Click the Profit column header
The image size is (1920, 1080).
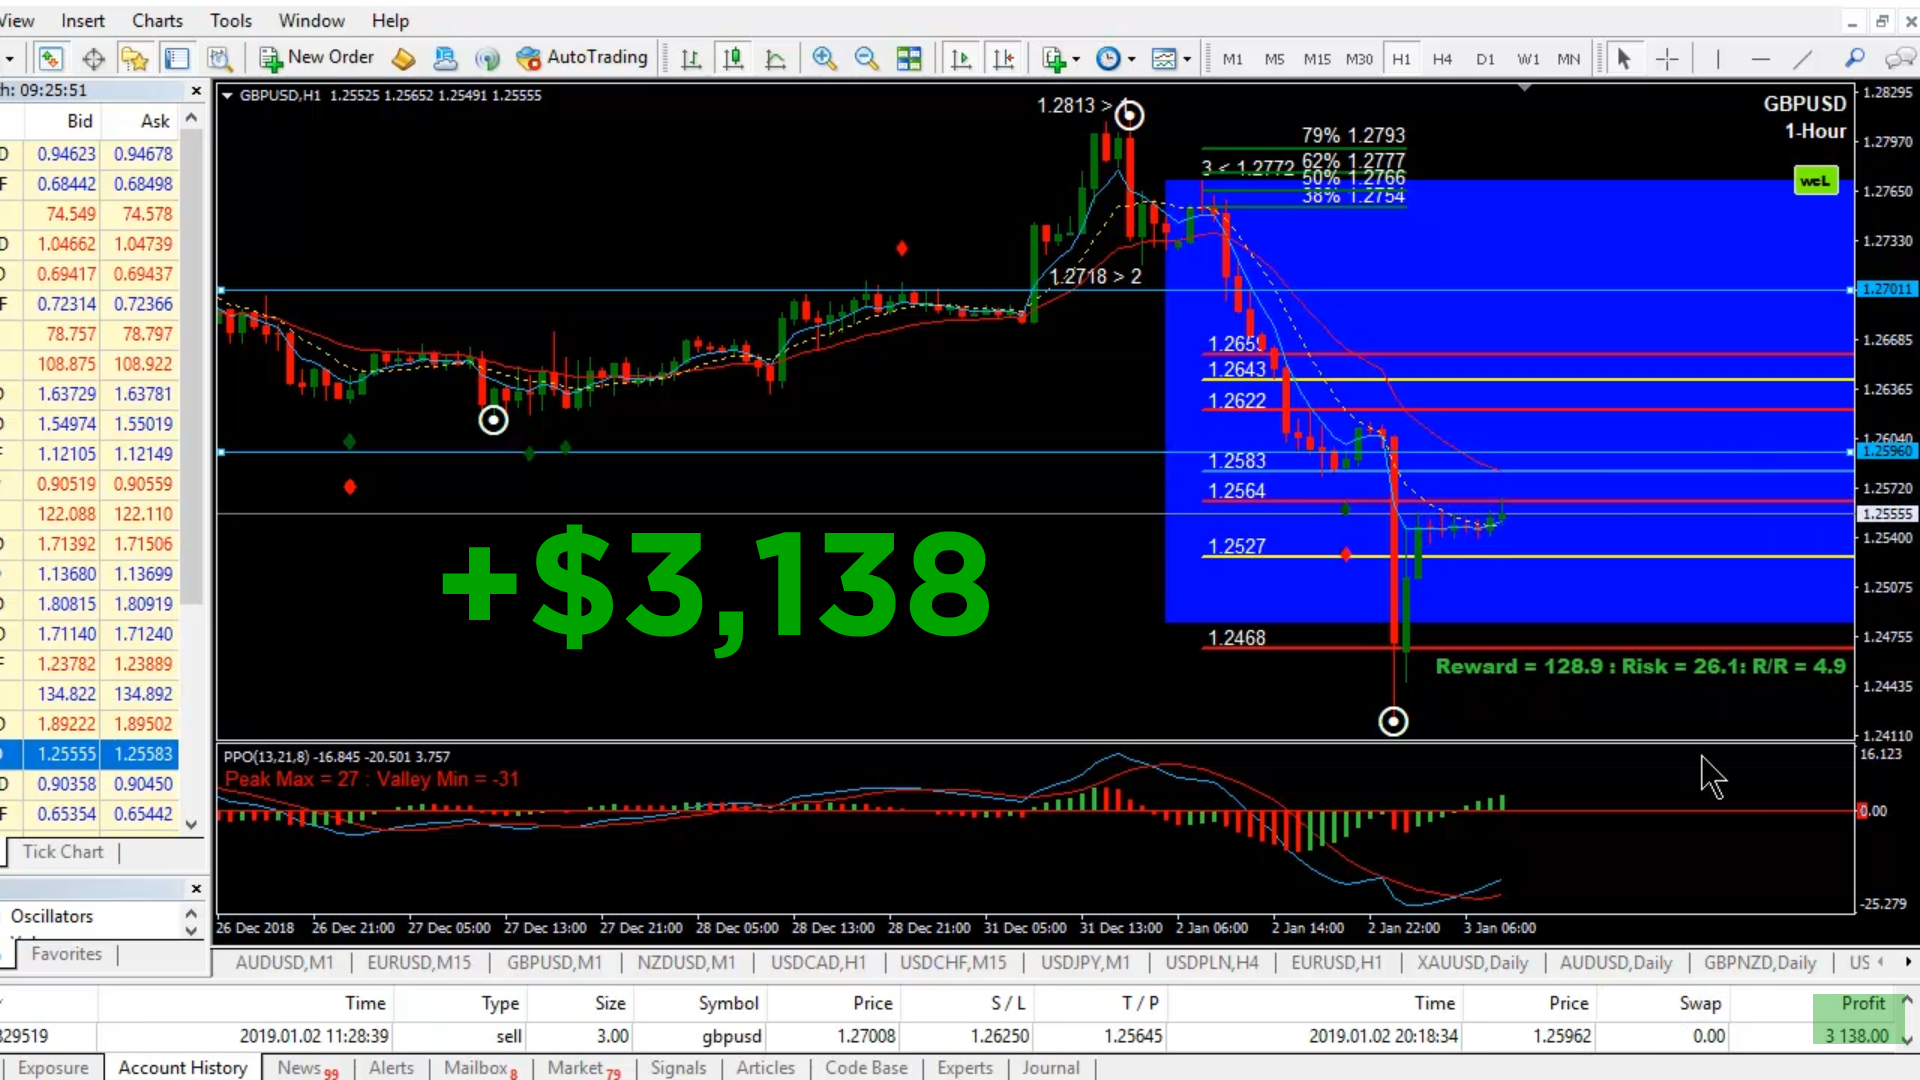tap(1862, 1003)
